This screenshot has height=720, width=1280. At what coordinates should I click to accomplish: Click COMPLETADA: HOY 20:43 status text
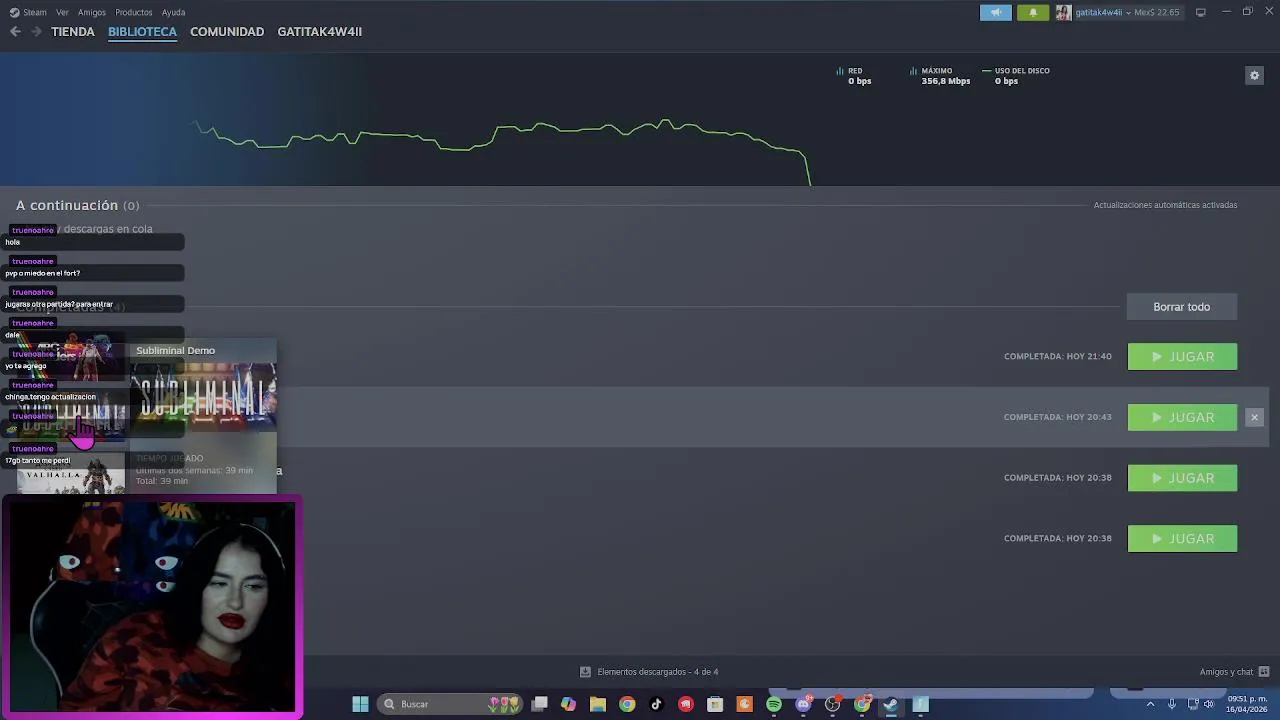point(1057,417)
